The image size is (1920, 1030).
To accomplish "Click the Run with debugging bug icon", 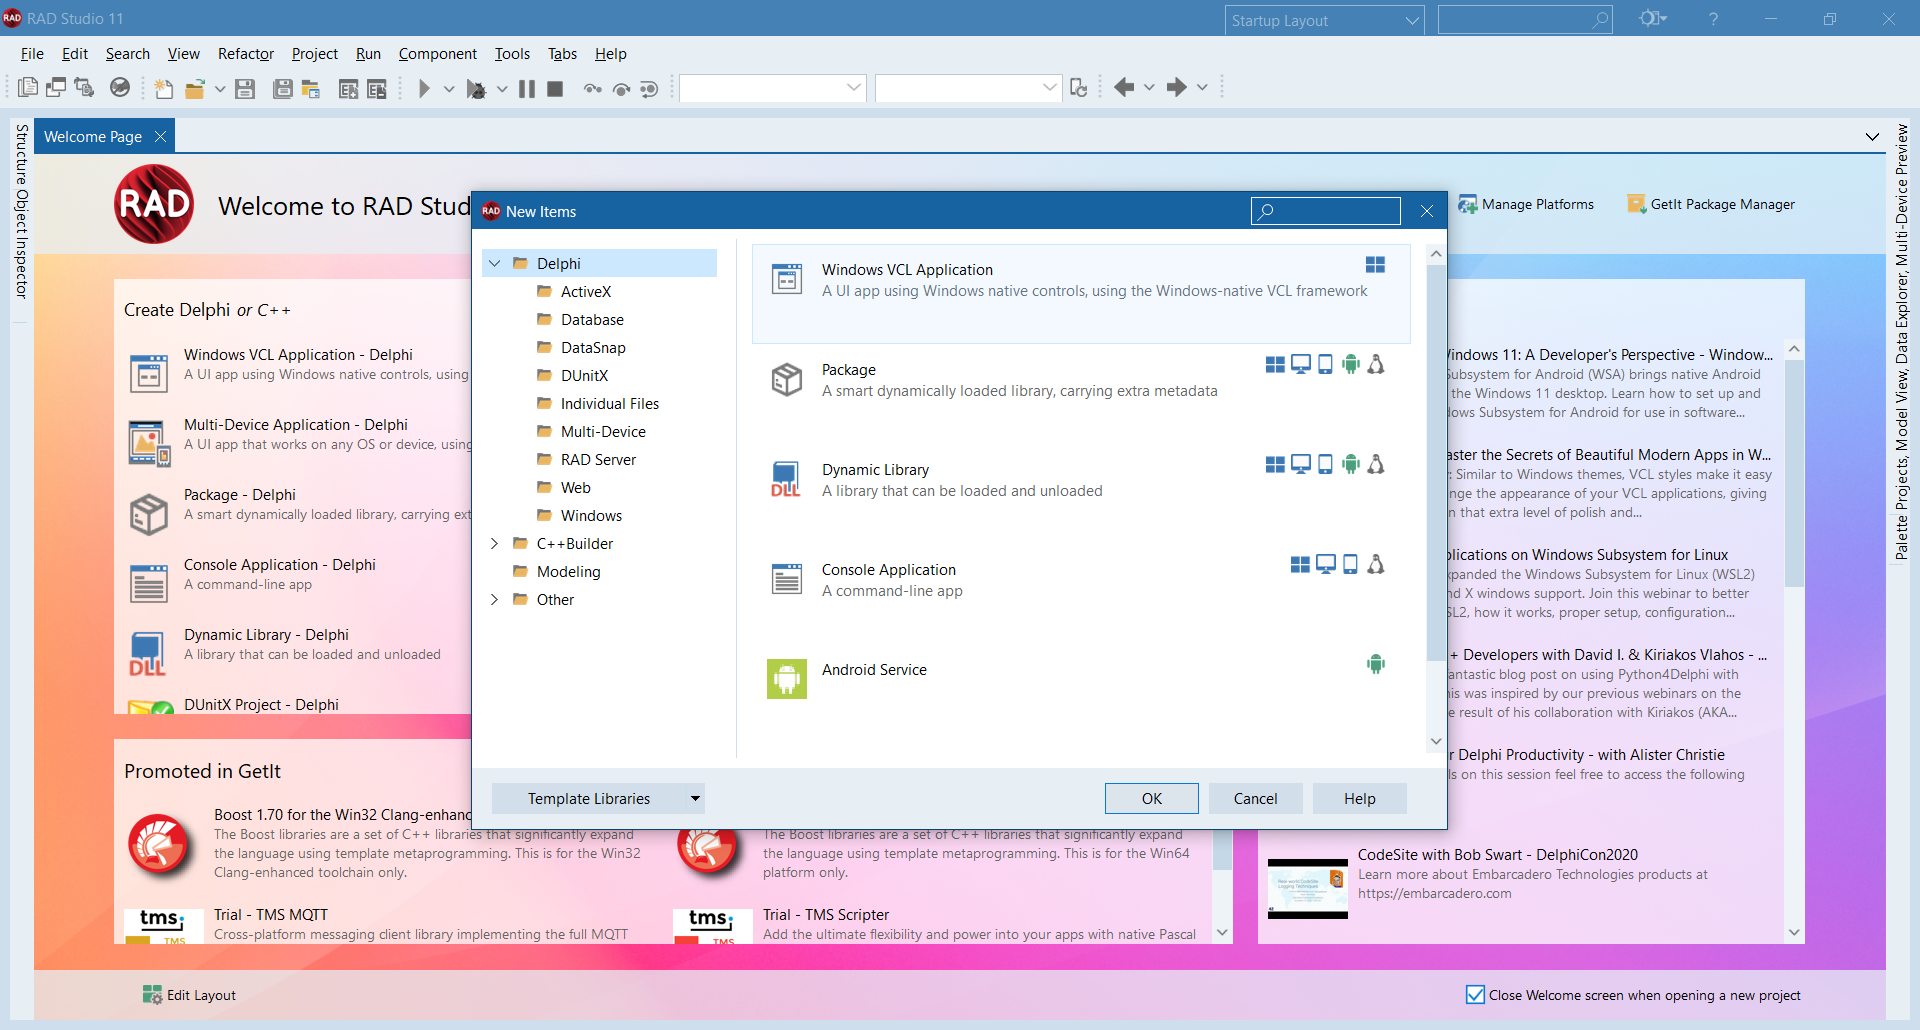I will pyautogui.click(x=476, y=89).
